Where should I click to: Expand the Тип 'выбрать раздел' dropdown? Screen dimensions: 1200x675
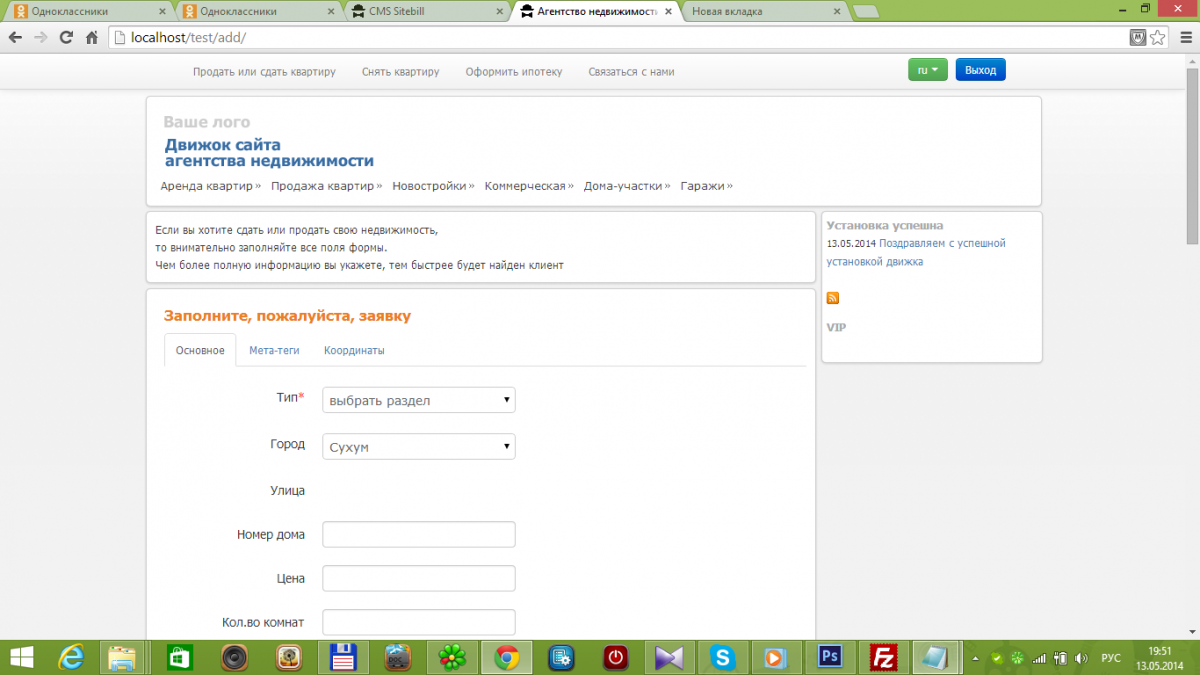tap(419, 401)
